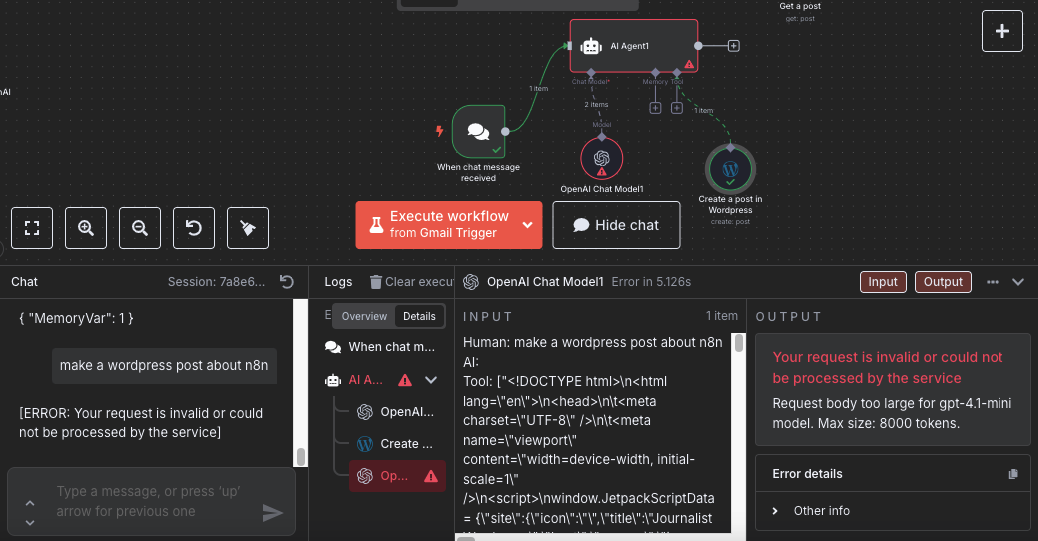Viewport: 1038px width, 541px height.
Task: Select the first OpenAI... log entry
Action: pyautogui.click(x=396, y=412)
